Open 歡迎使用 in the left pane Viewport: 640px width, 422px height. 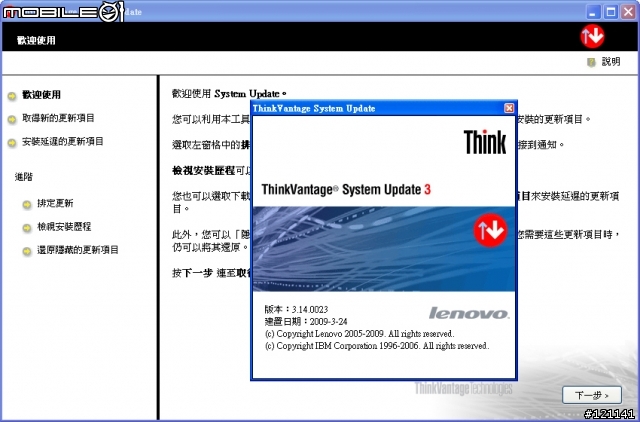point(41,95)
